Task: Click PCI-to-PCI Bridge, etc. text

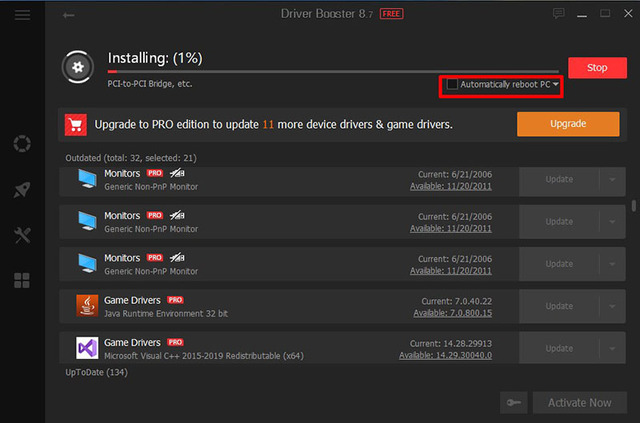Action: 150,84
